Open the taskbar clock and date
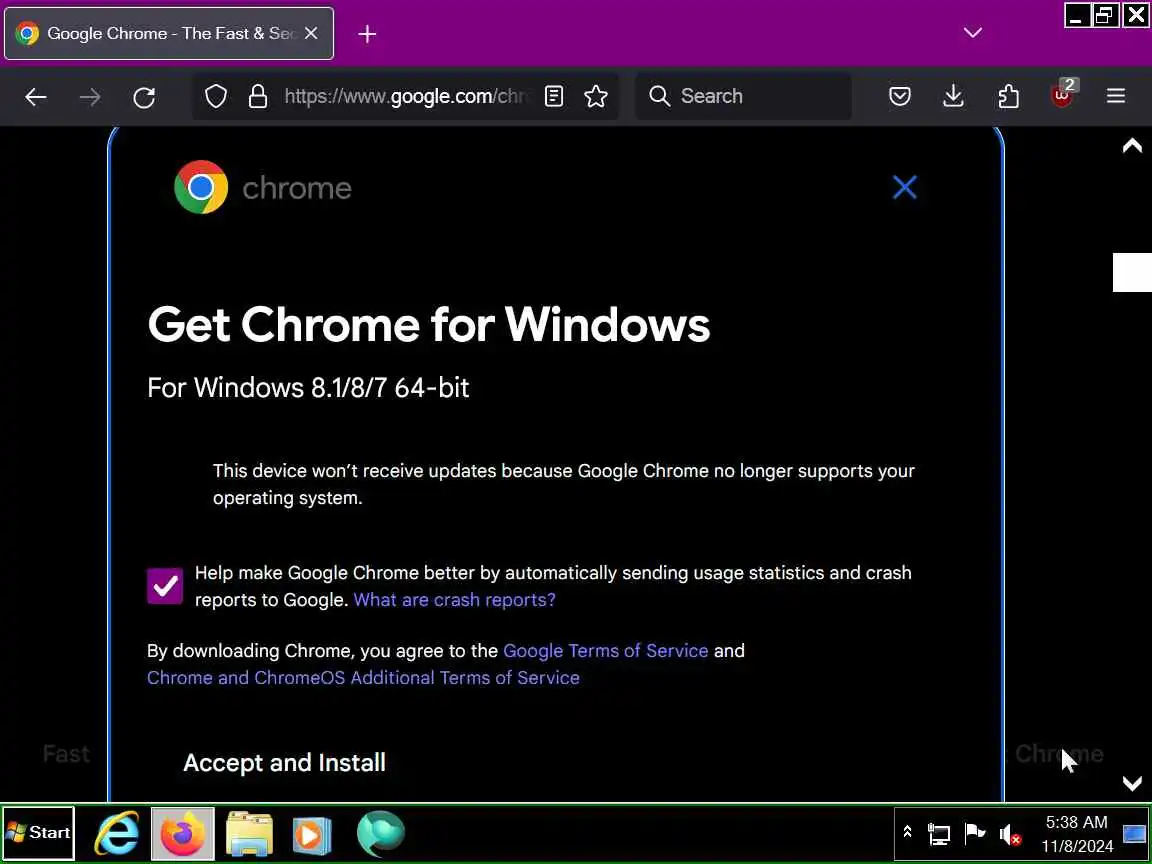This screenshot has width=1152, height=864. (1076, 834)
